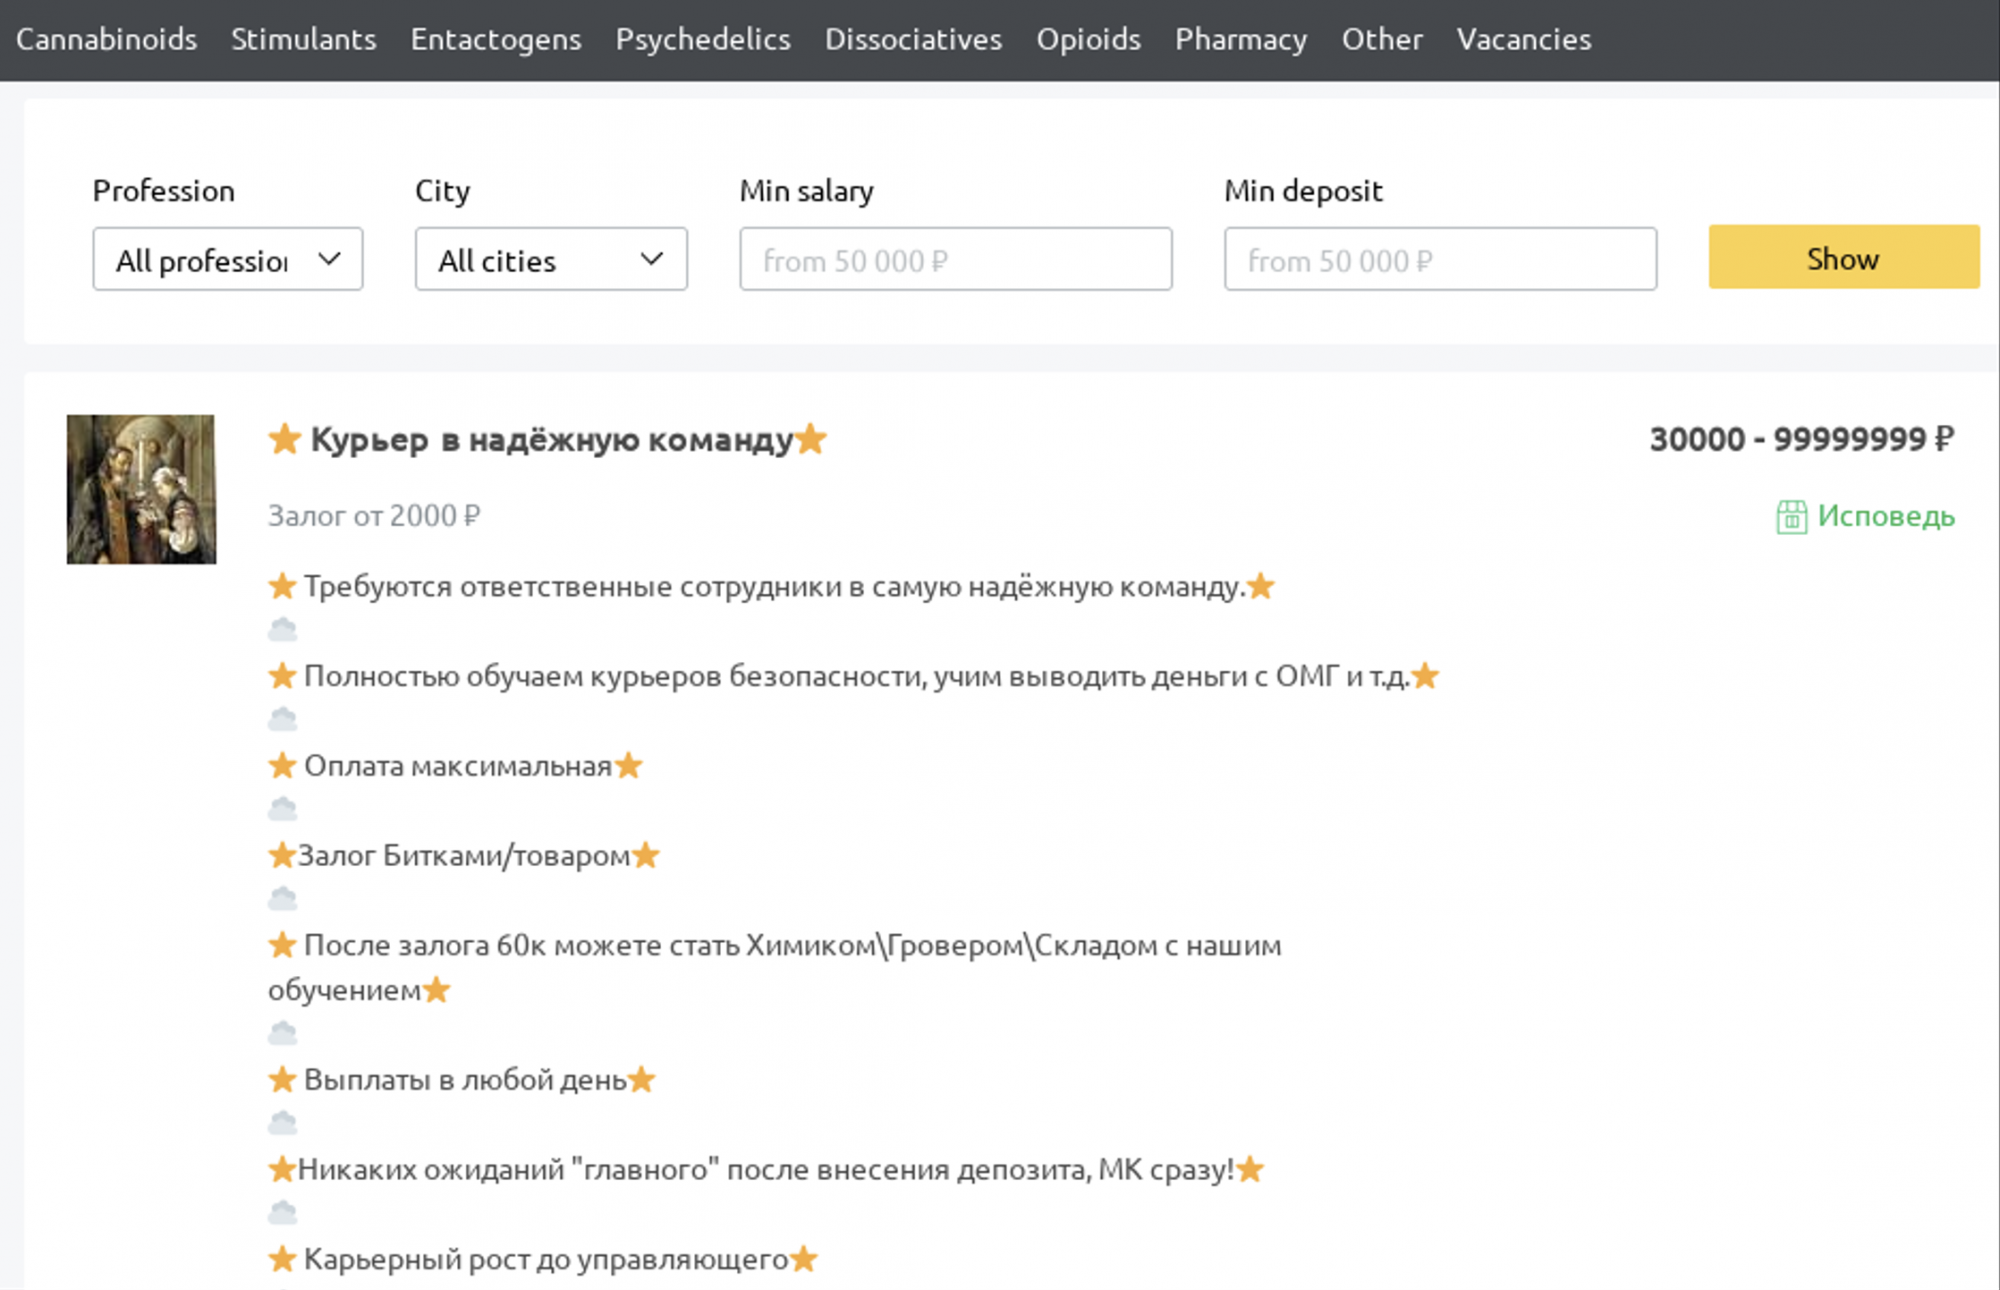The width and height of the screenshot is (2000, 1290).
Task: Click the profession dropdown chevron
Action: [x=328, y=258]
